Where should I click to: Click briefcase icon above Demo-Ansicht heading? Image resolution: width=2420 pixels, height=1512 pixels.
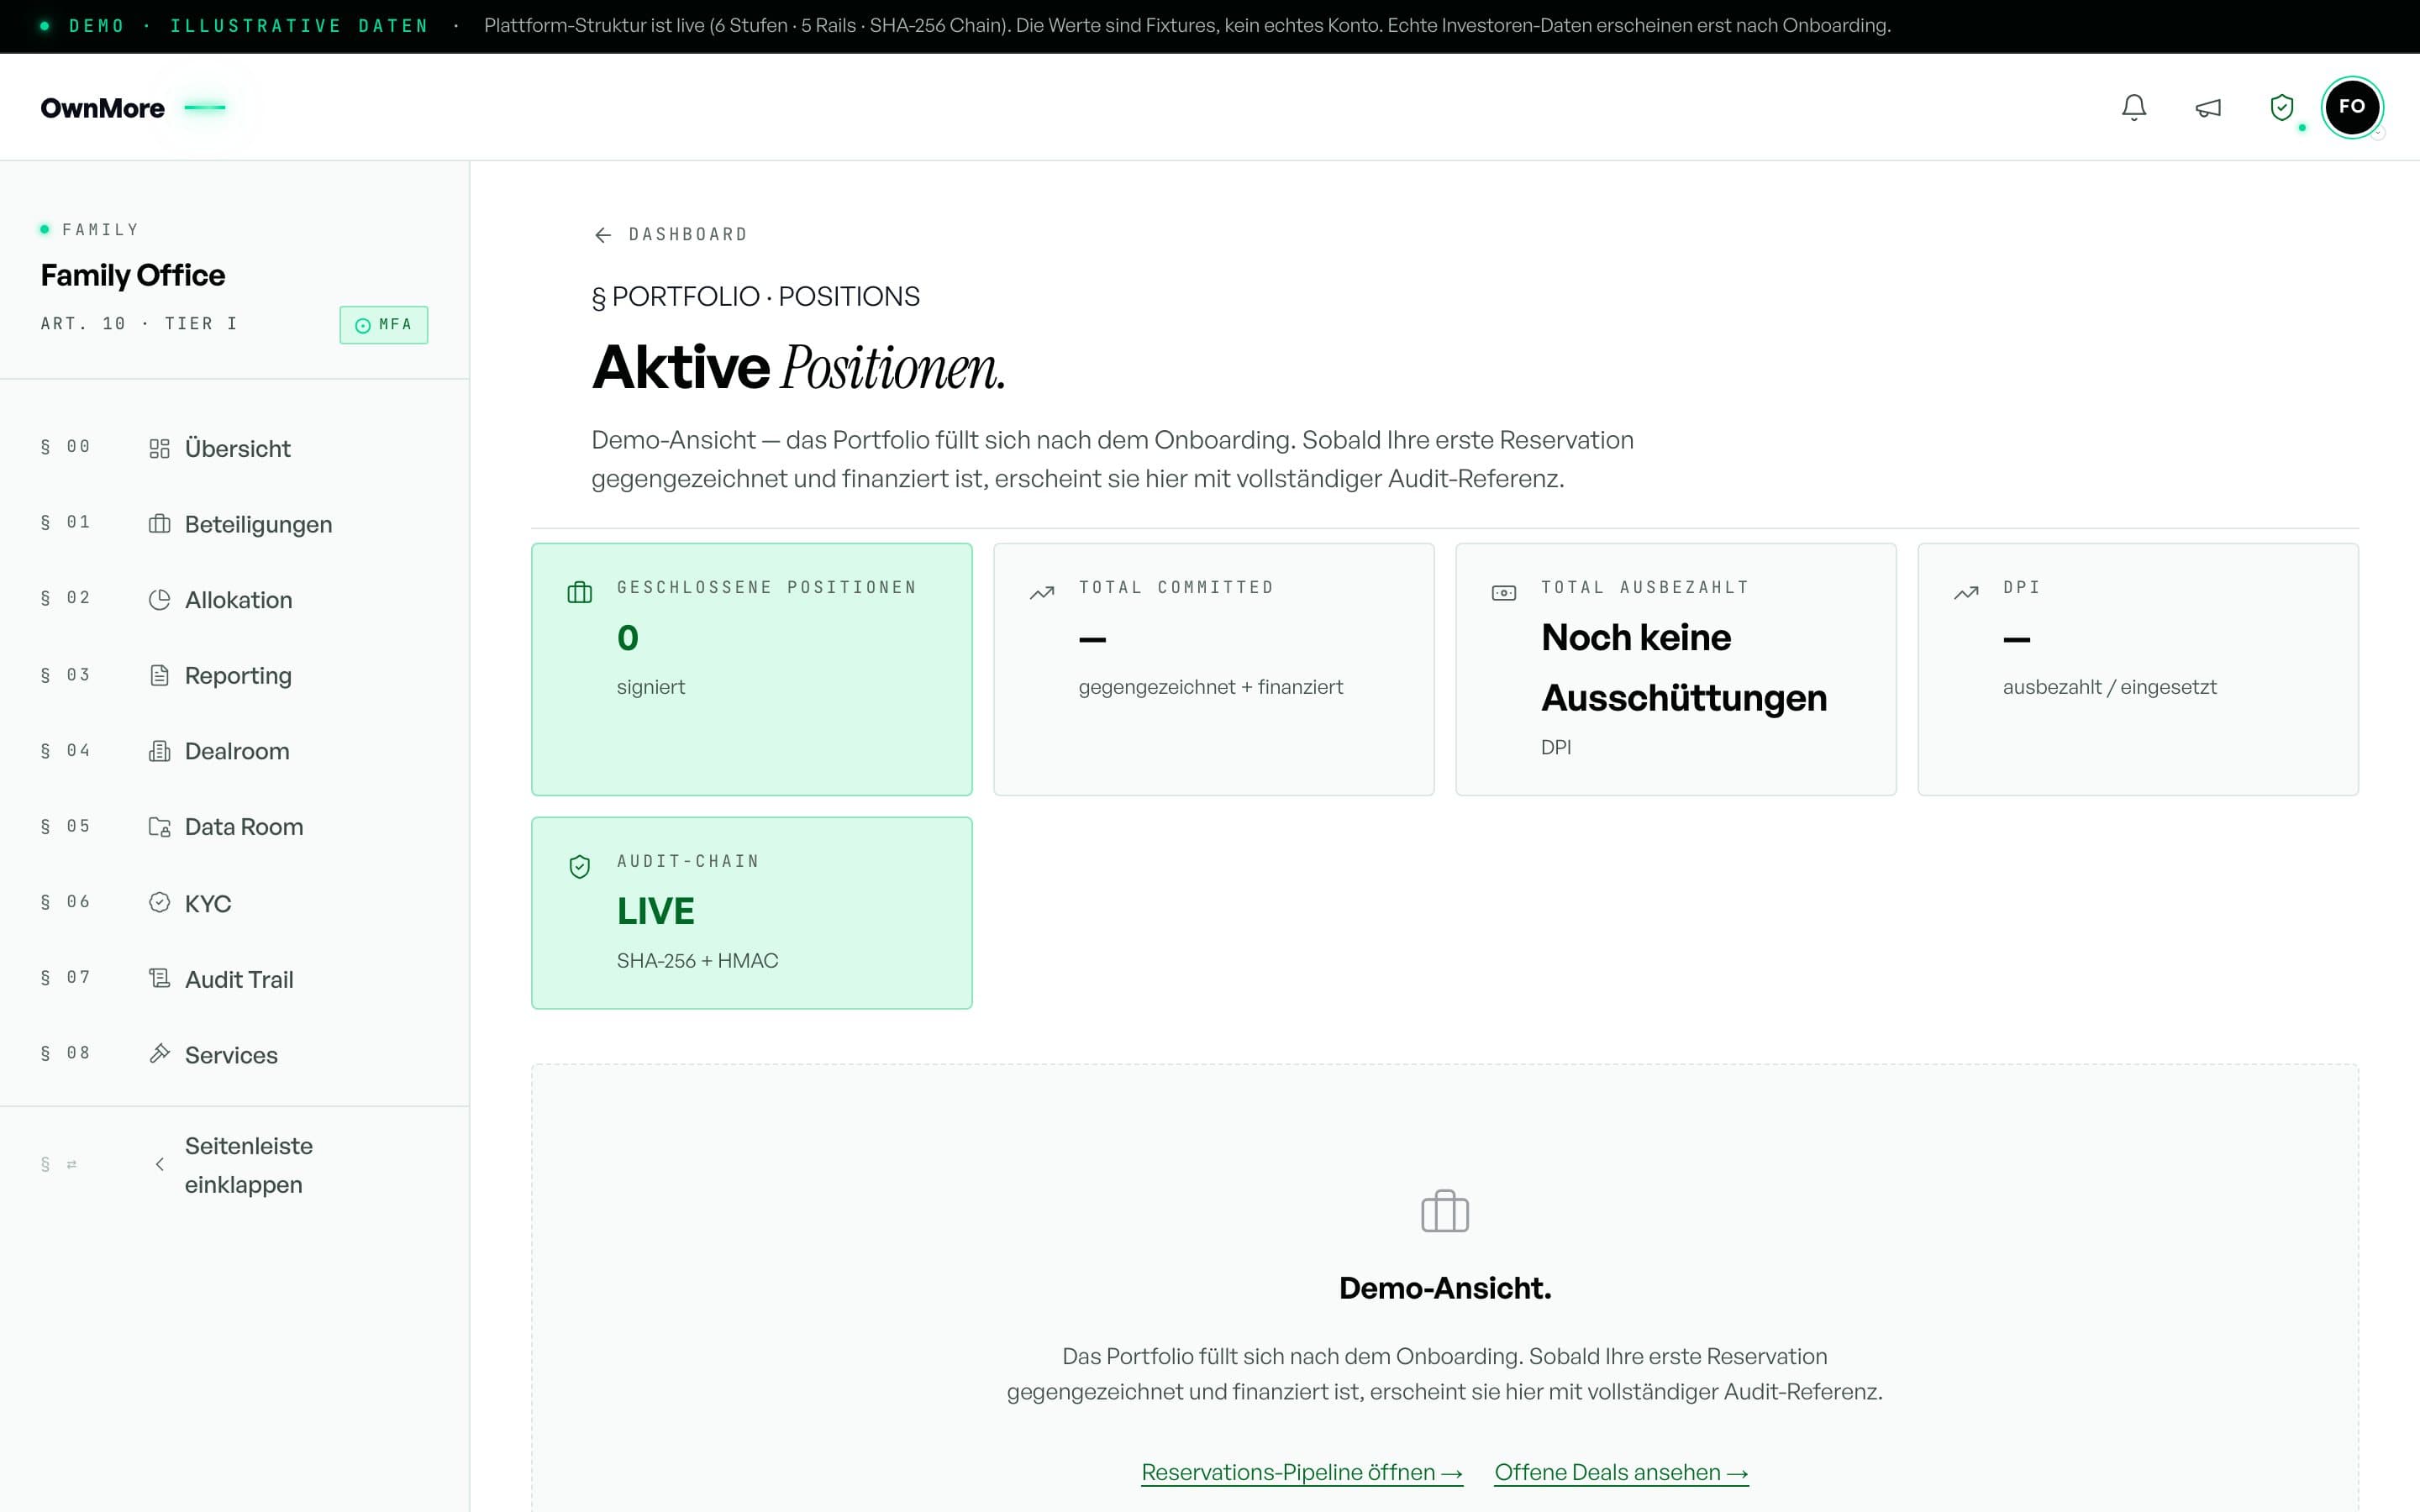click(1445, 1211)
